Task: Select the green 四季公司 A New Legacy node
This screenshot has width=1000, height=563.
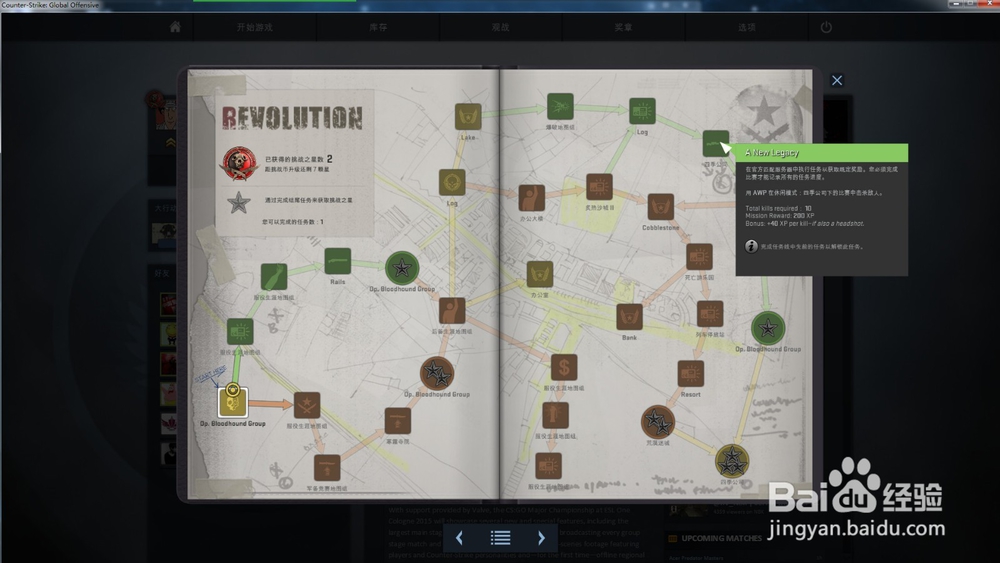Action: (716, 143)
